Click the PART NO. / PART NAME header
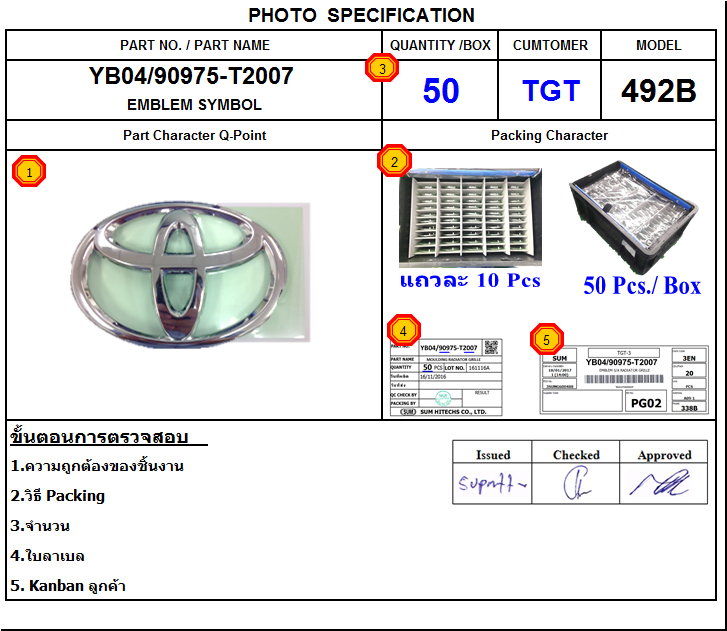The image size is (727, 631). (x=195, y=45)
